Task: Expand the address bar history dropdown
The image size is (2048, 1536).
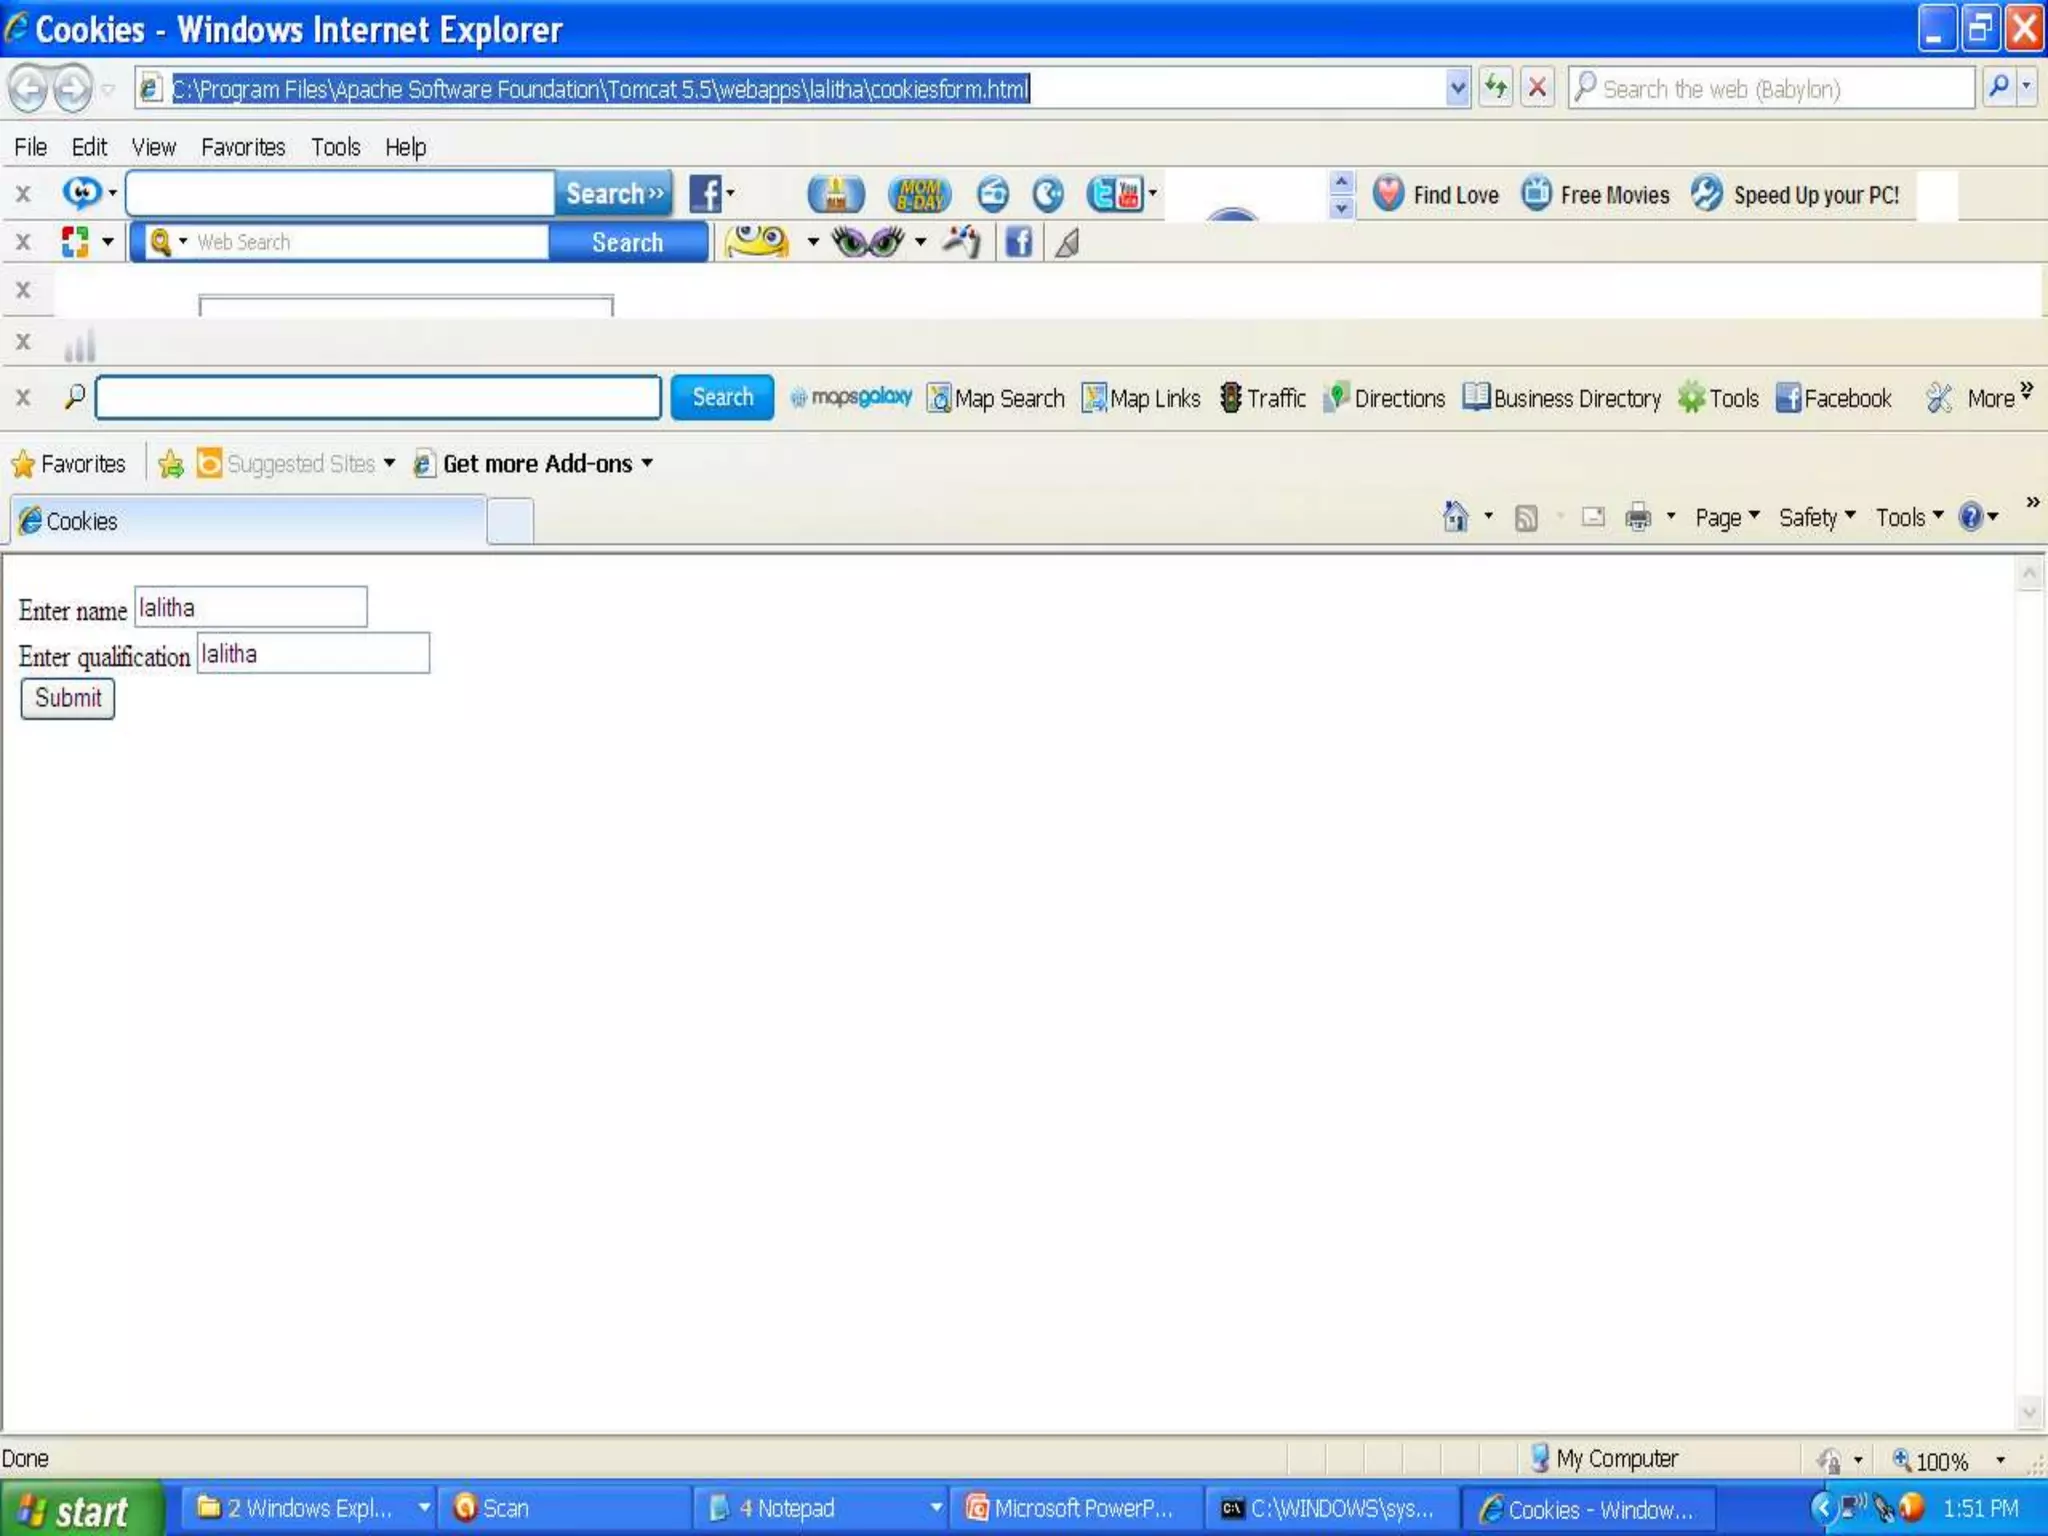Action: click(x=1457, y=88)
